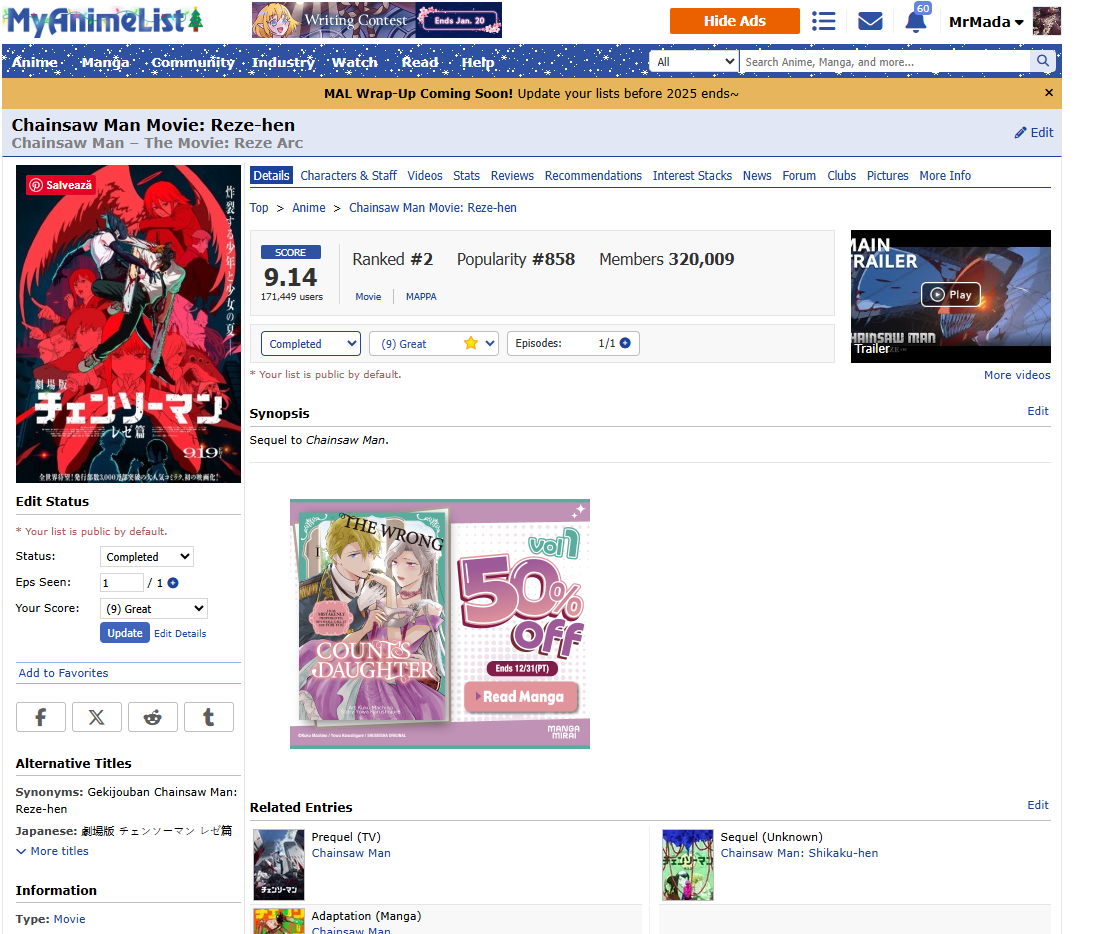The width and height of the screenshot is (1095, 934).
Task: Switch to the News tab
Action: (757, 175)
